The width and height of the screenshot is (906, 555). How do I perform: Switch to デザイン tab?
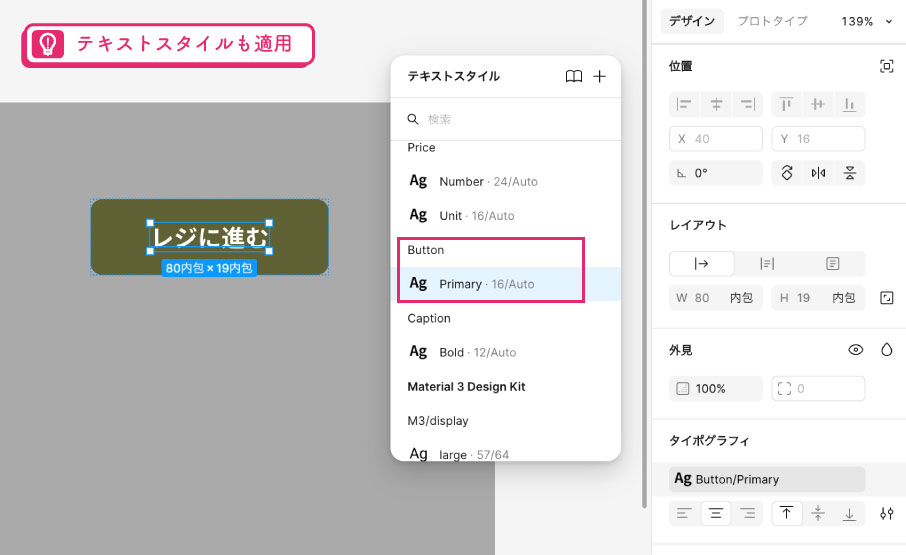click(692, 21)
